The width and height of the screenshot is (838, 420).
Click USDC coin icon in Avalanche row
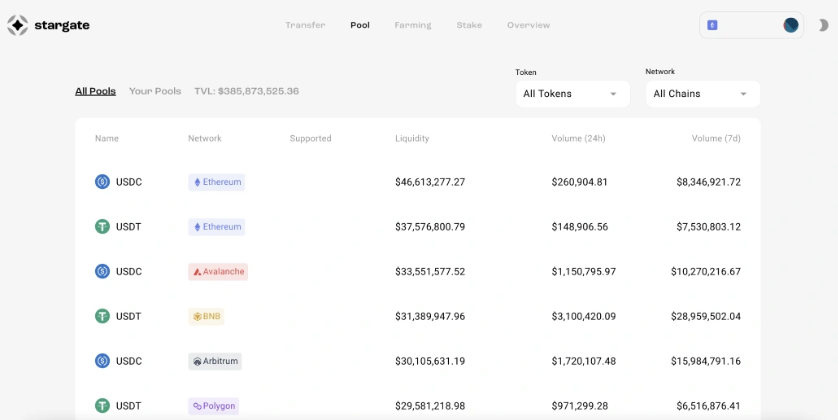(102, 271)
